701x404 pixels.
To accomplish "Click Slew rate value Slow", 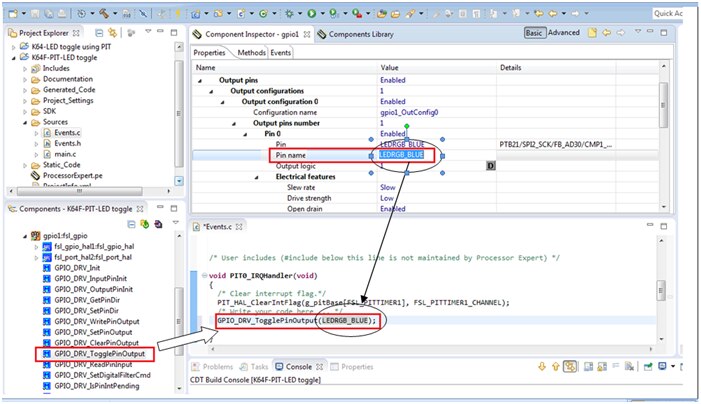I will click(x=388, y=187).
